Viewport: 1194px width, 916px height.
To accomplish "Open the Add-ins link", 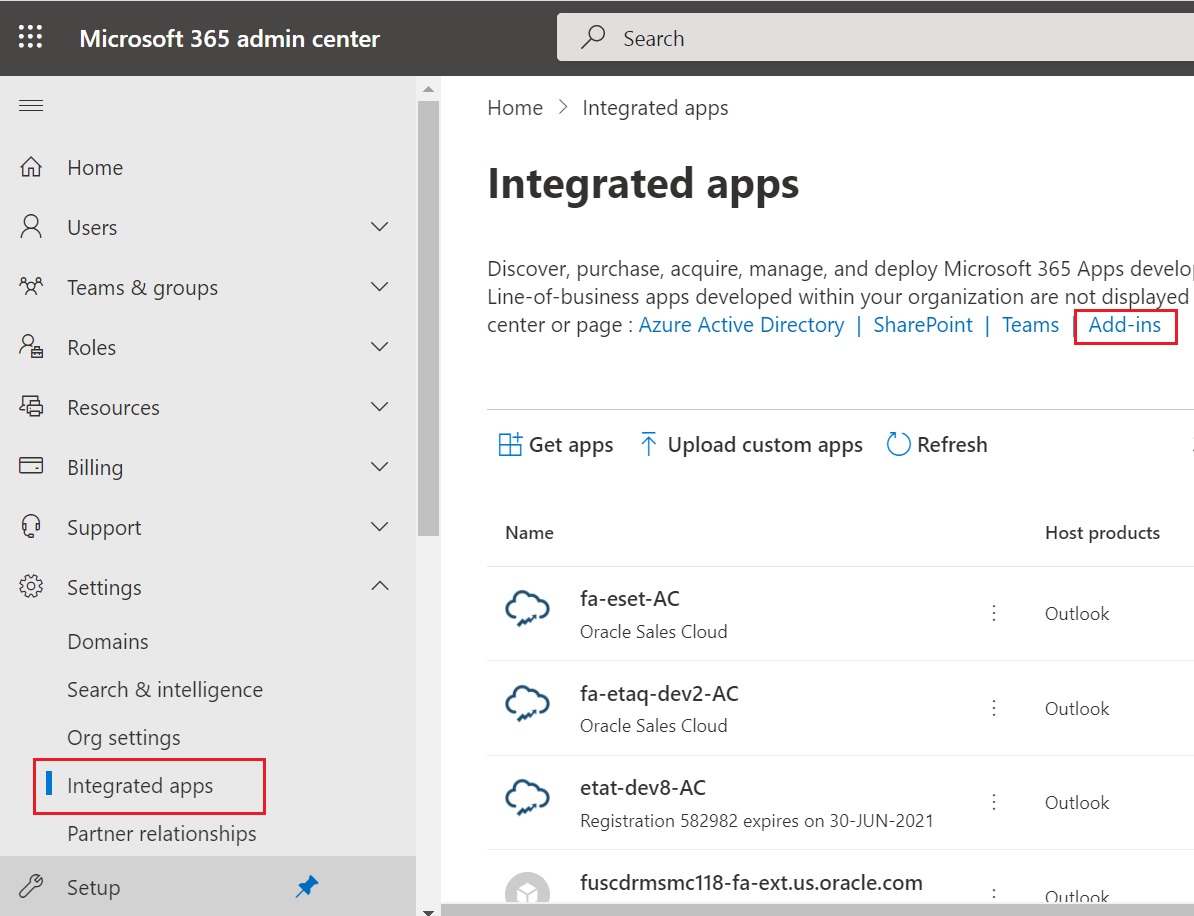I will tap(1124, 325).
